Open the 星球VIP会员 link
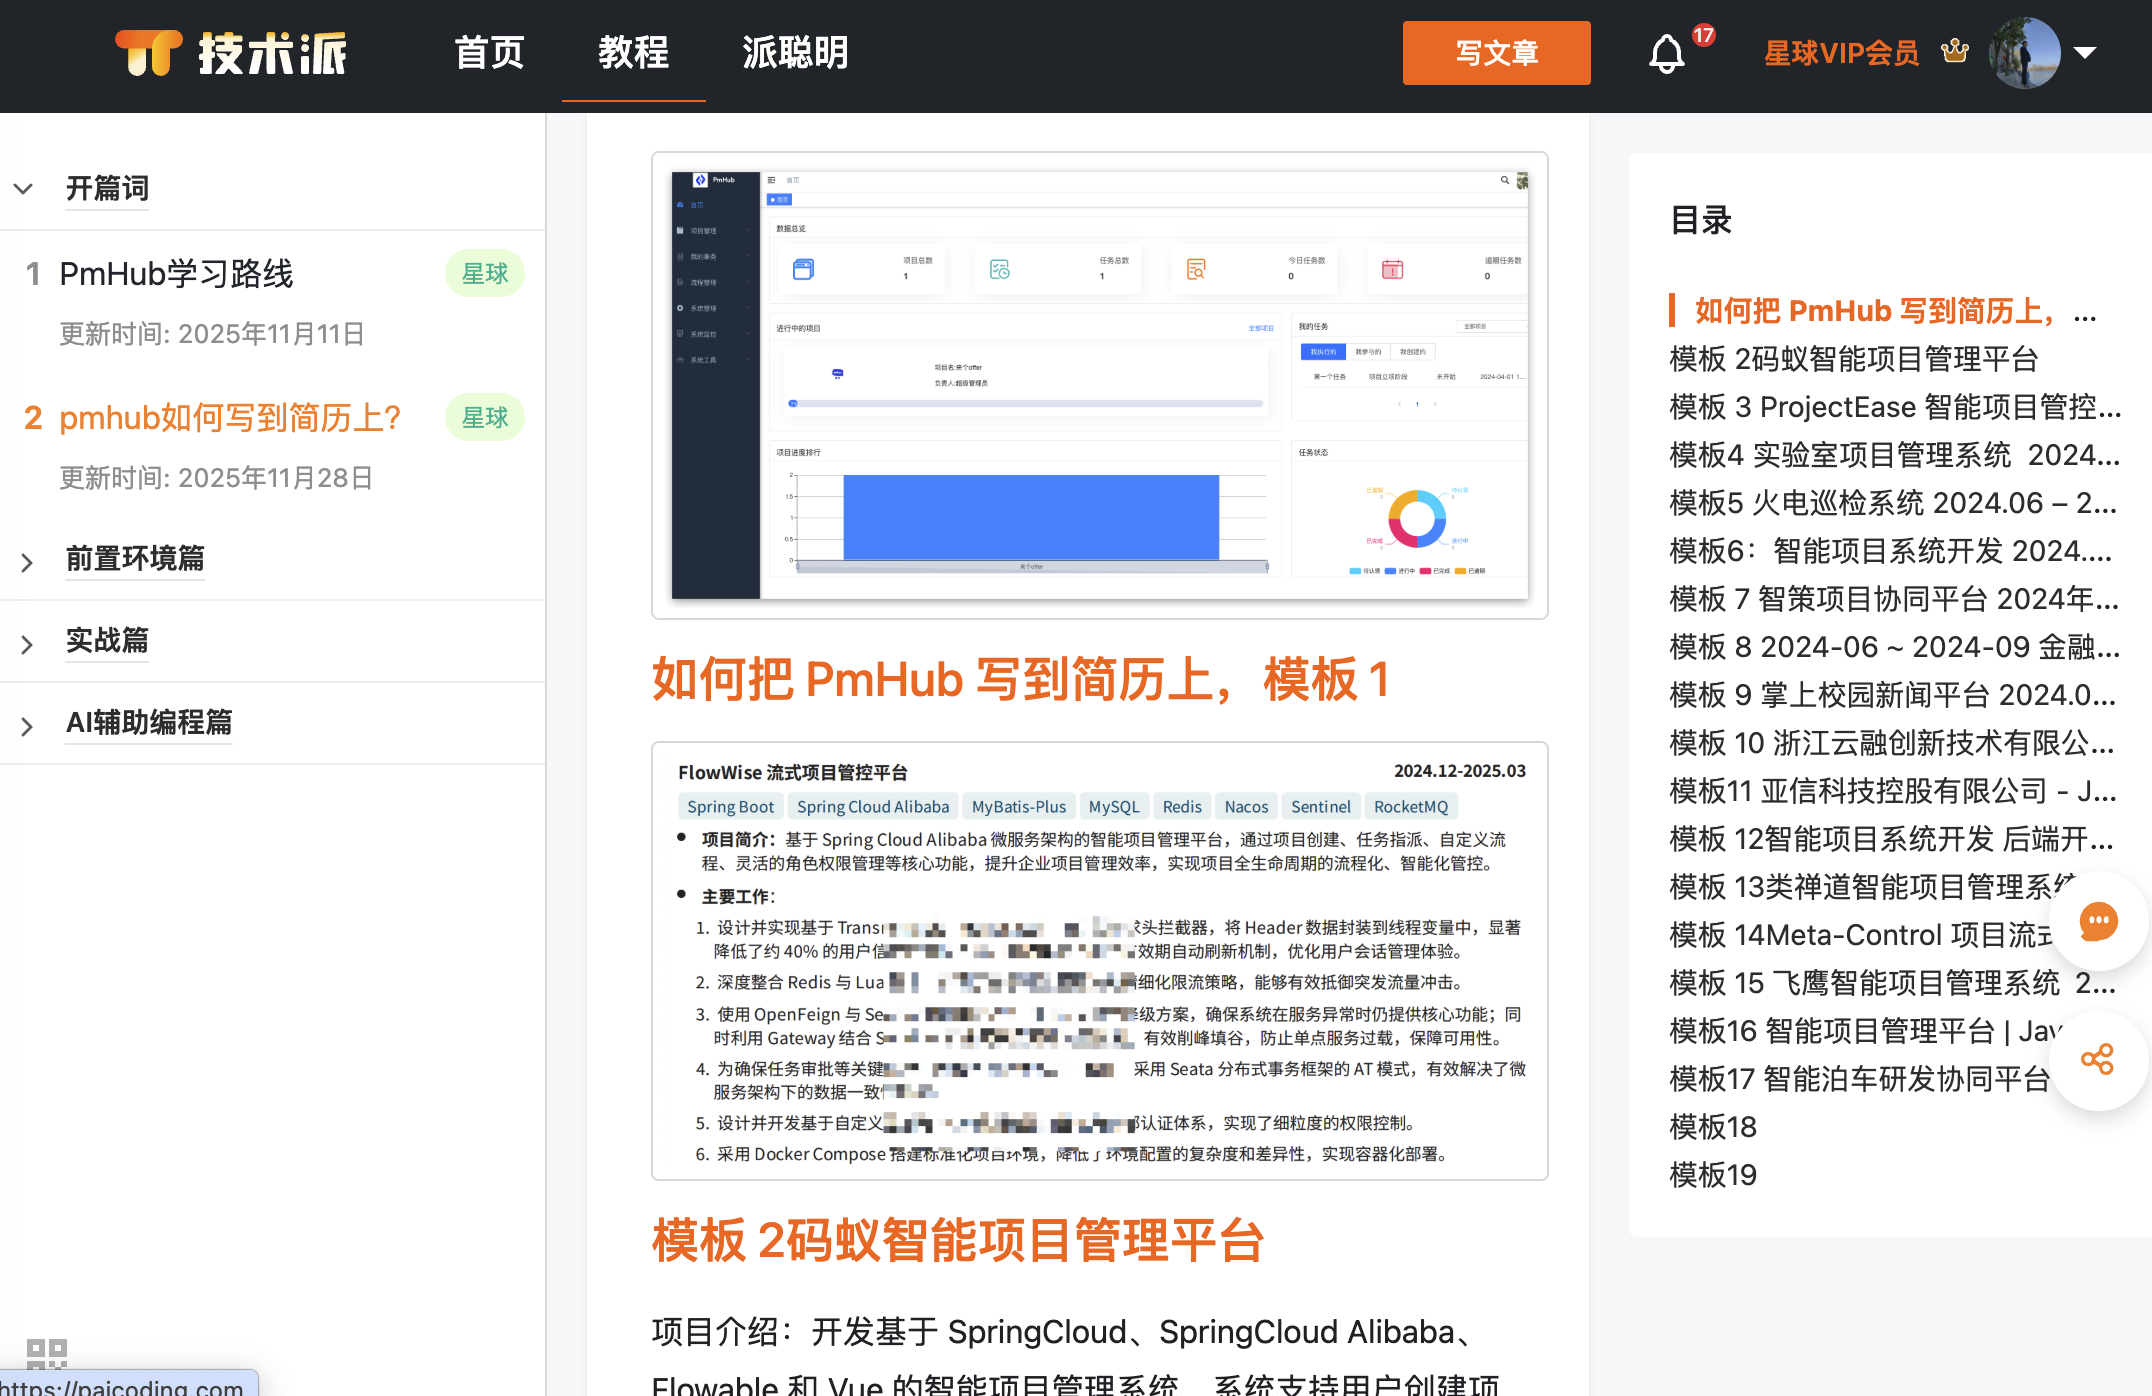Screen dimensions: 2152x1396 (x=1841, y=53)
